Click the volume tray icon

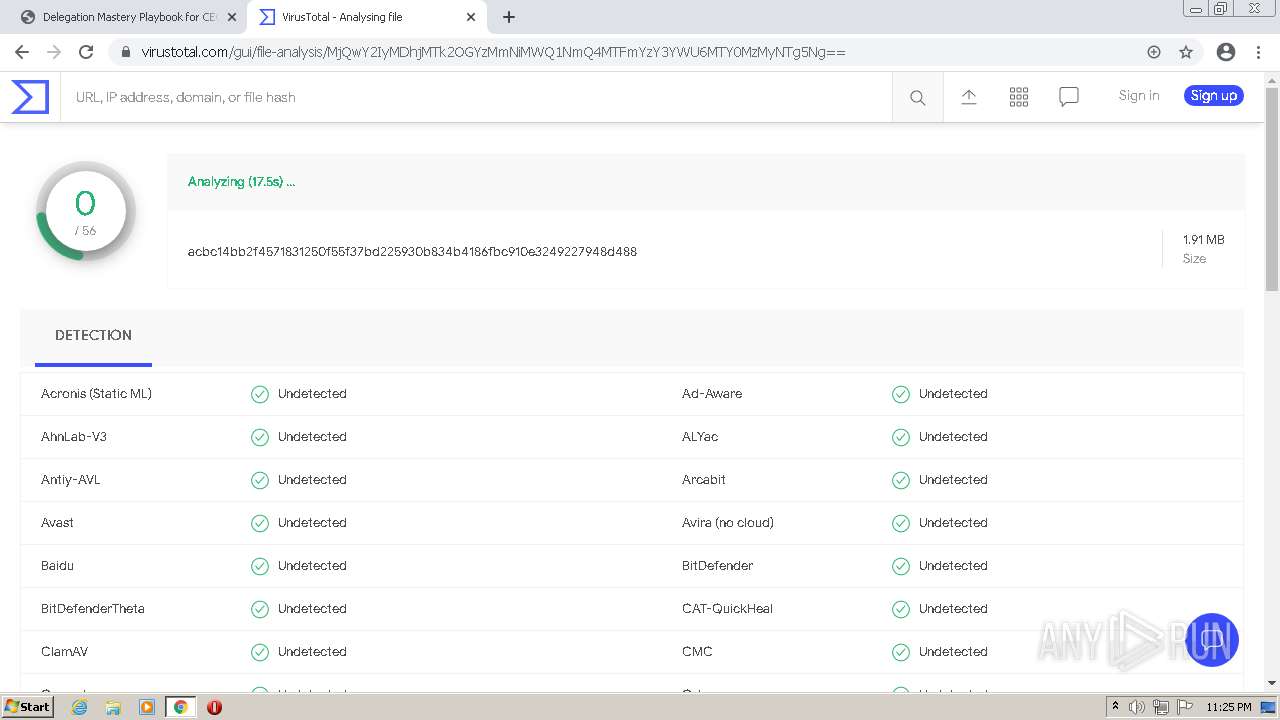click(x=1137, y=707)
